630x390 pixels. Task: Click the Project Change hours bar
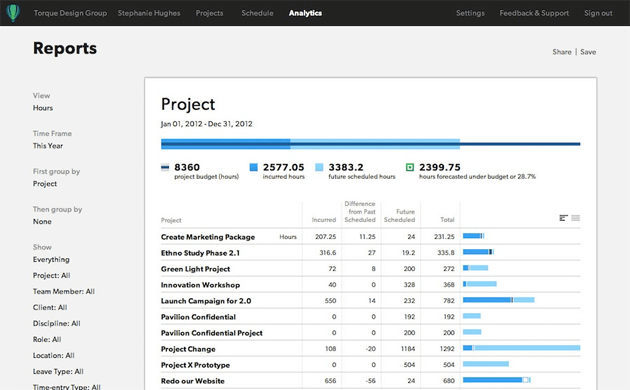tap(522, 348)
